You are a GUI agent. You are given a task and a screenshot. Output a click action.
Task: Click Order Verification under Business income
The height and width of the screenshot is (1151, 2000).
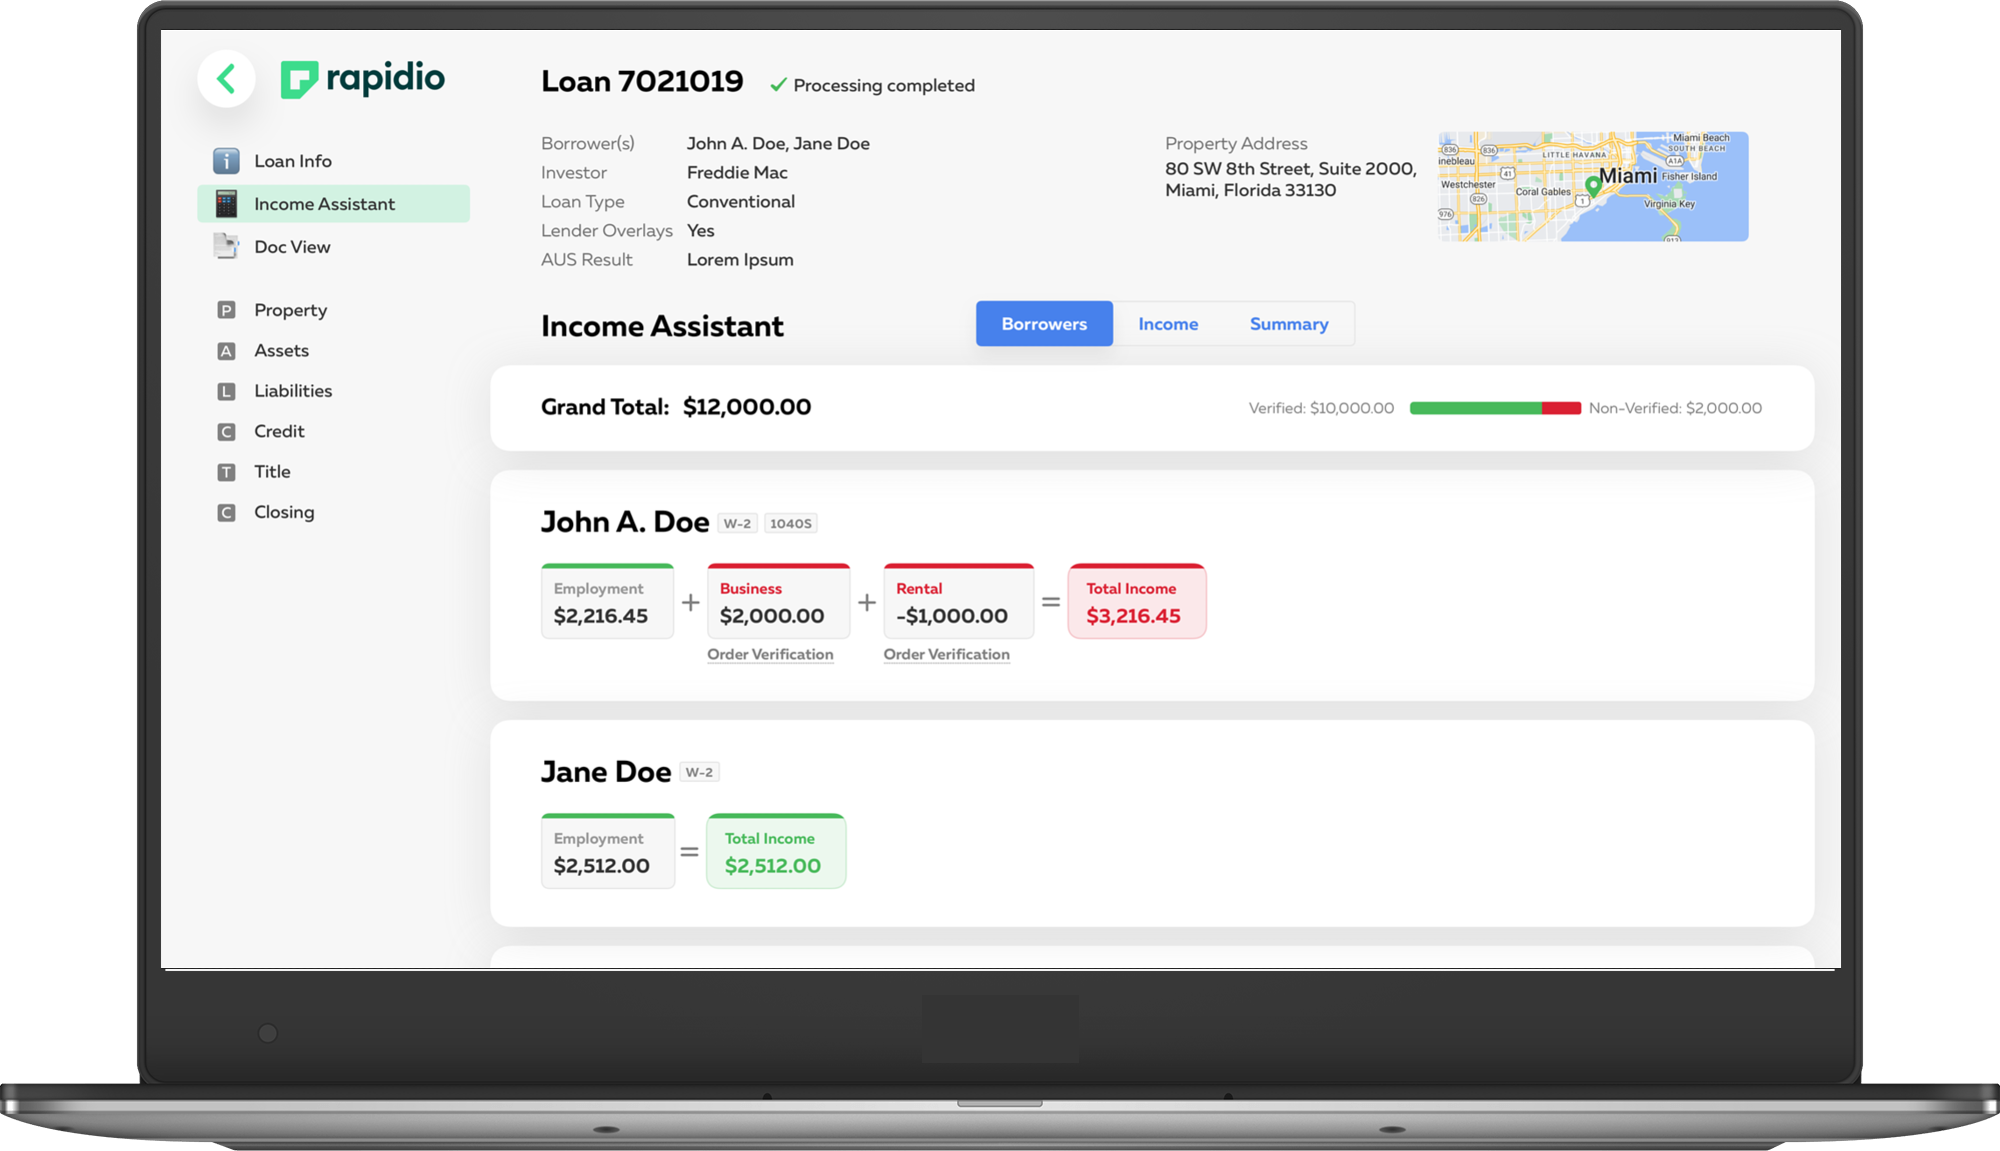coord(770,654)
